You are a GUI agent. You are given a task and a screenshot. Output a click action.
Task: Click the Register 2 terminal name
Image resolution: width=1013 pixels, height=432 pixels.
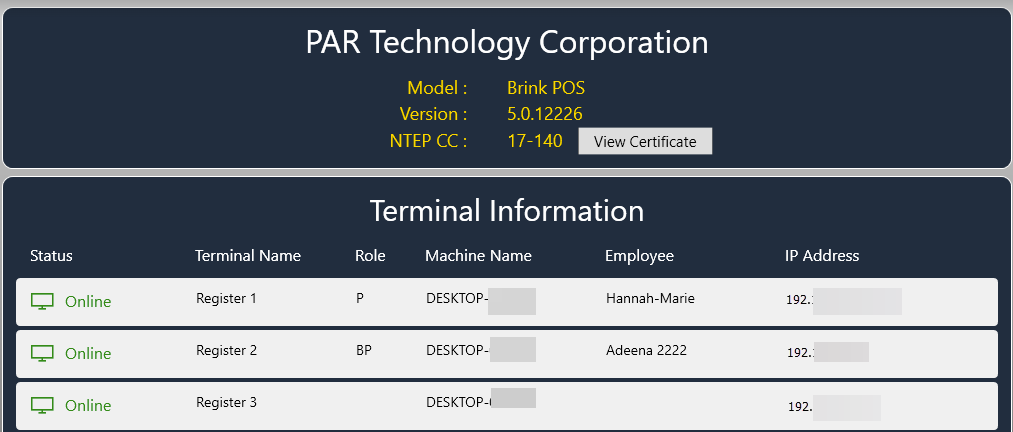point(226,350)
